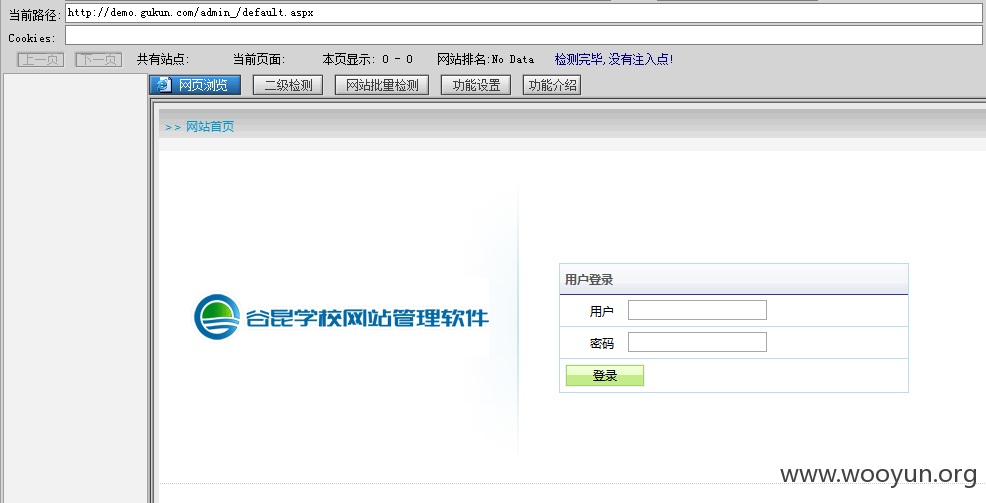Click the 当前页面 label

(x=259, y=60)
